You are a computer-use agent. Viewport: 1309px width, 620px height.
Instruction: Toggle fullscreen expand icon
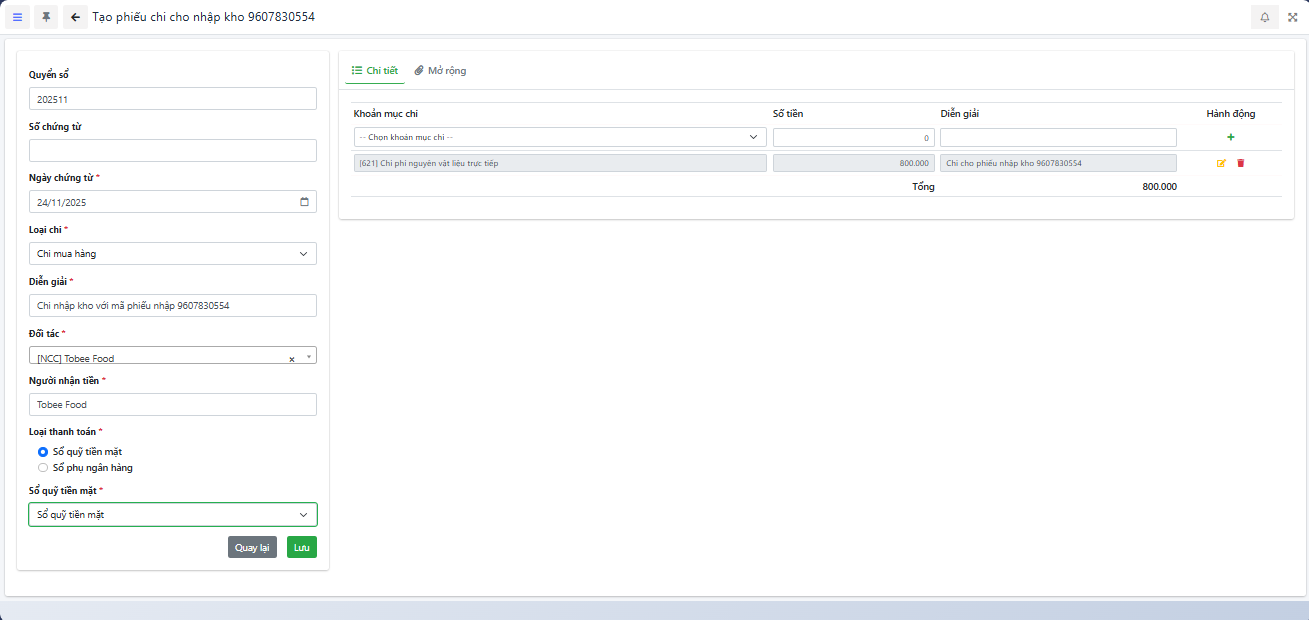(1292, 17)
